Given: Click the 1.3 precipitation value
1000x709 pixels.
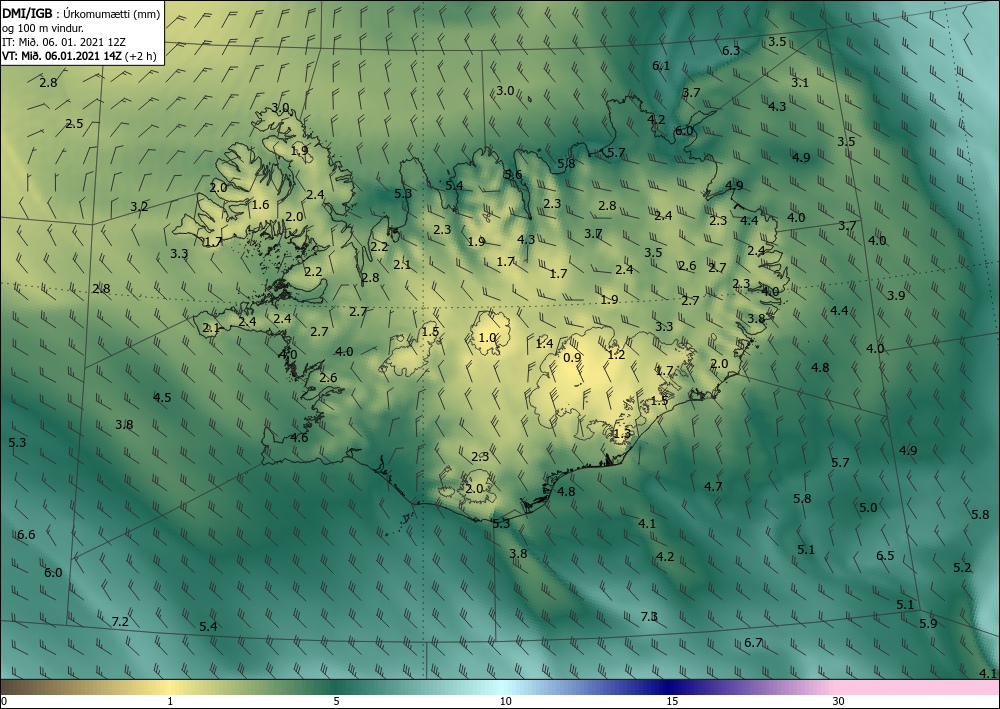Looking at the screenshot, I should coord(621,434).
